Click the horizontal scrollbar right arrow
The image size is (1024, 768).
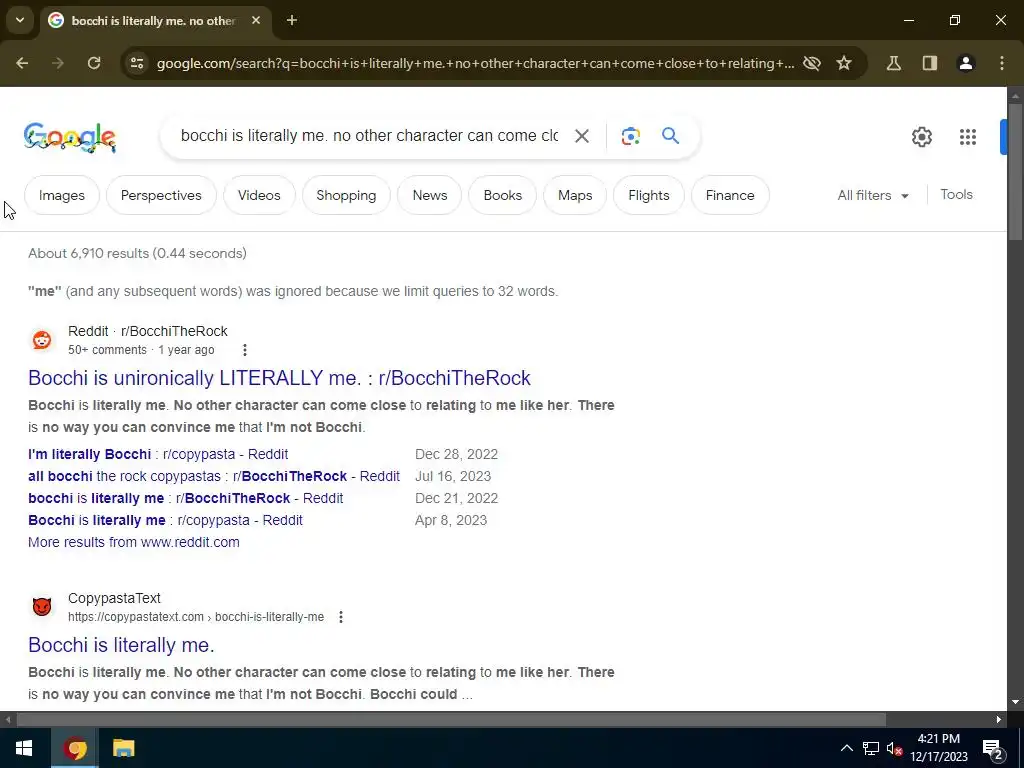click(999, 720)
